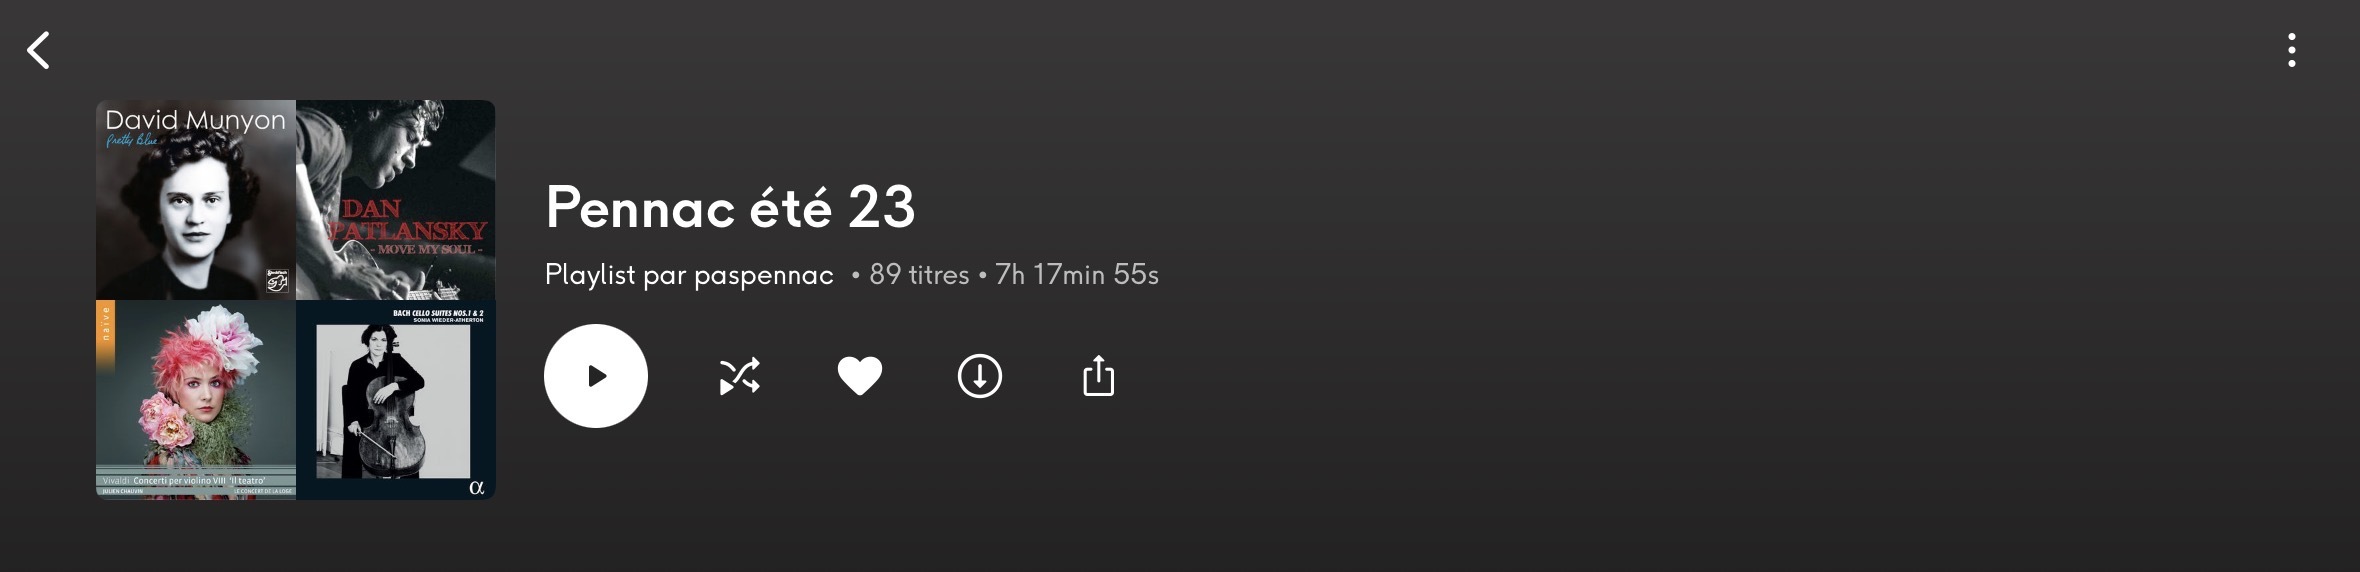
Task: Visit the paspennac creator profile
Action: (764, 275)
